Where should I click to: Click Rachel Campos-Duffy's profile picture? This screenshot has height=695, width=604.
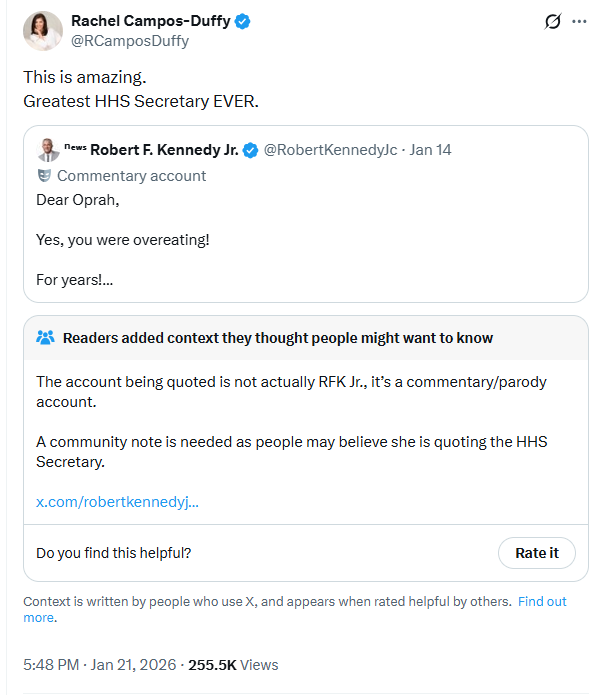[43, 31]
